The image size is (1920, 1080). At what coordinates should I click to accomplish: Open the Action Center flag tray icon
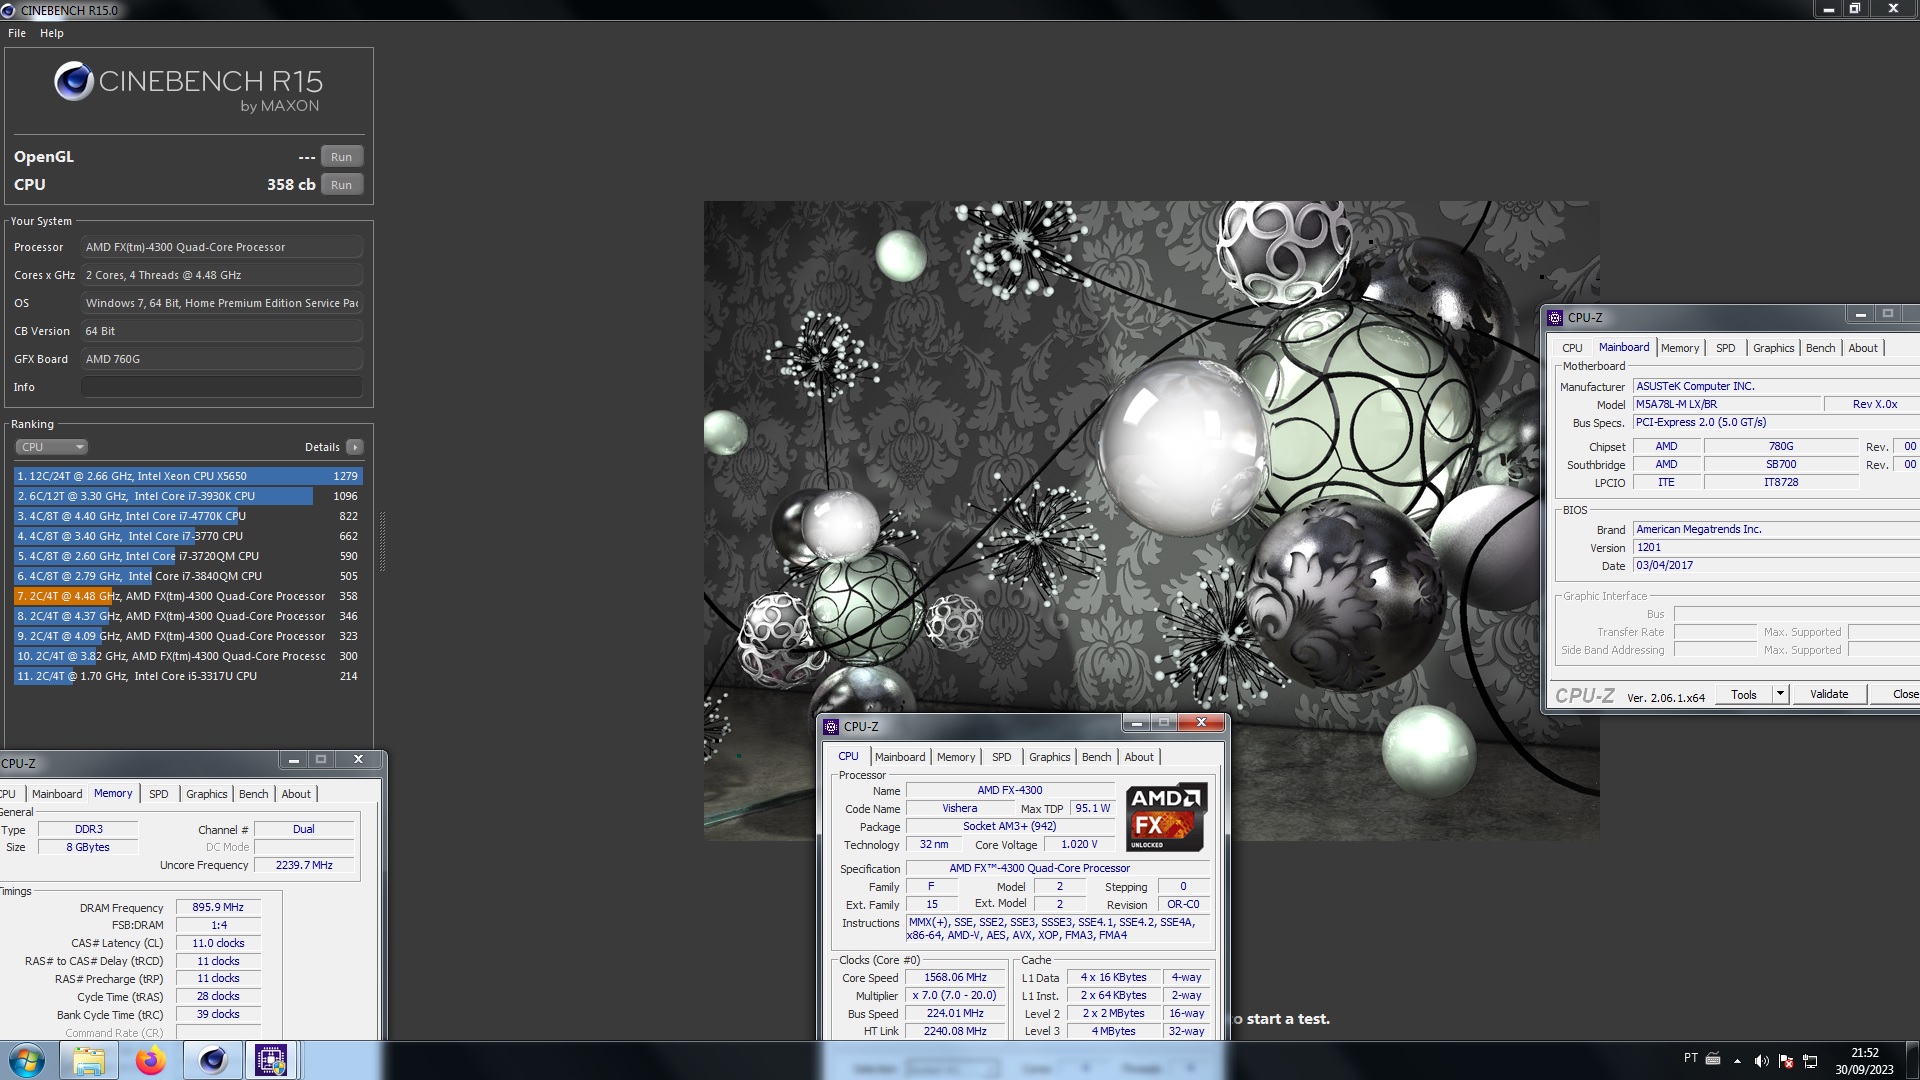[1786, 1061]
